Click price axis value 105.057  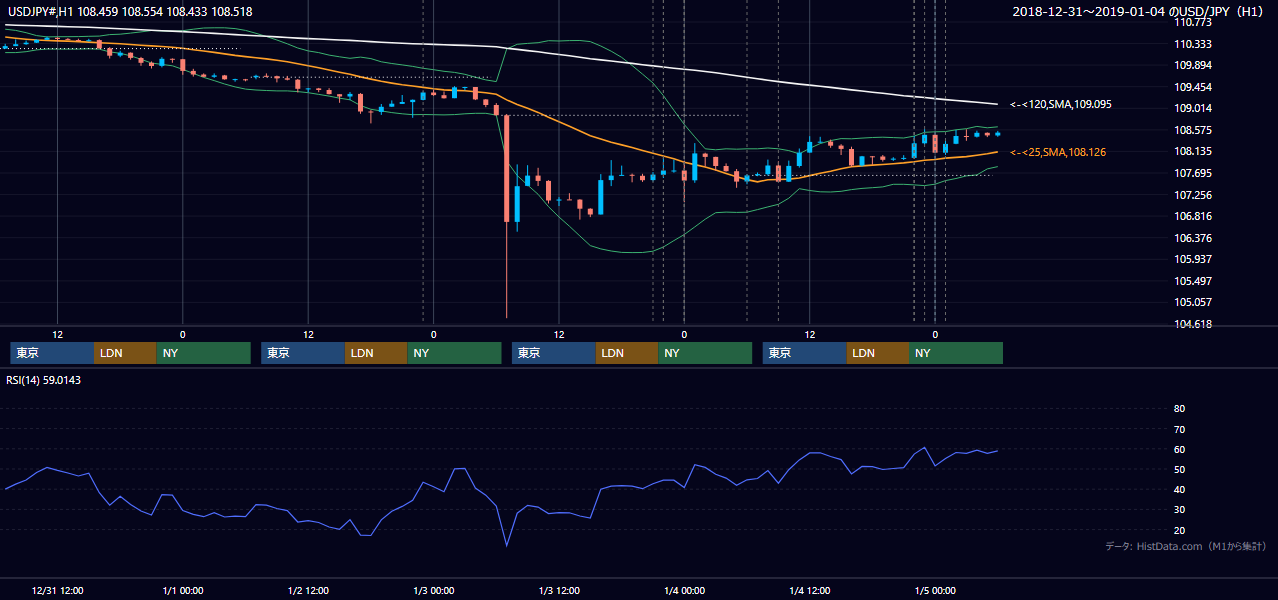tap(1193, 302)
